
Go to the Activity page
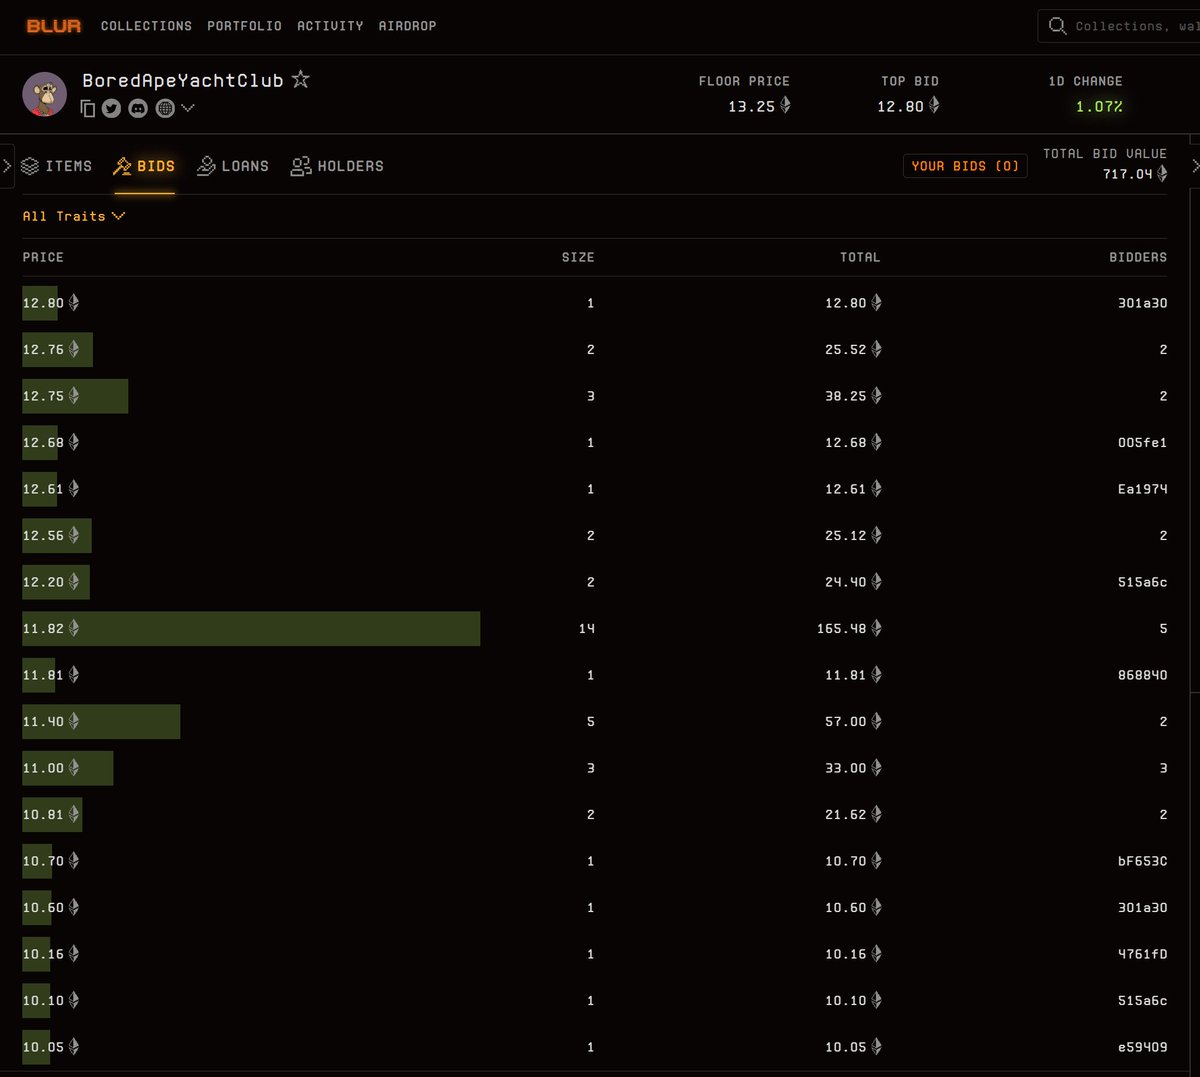point(330,26)
